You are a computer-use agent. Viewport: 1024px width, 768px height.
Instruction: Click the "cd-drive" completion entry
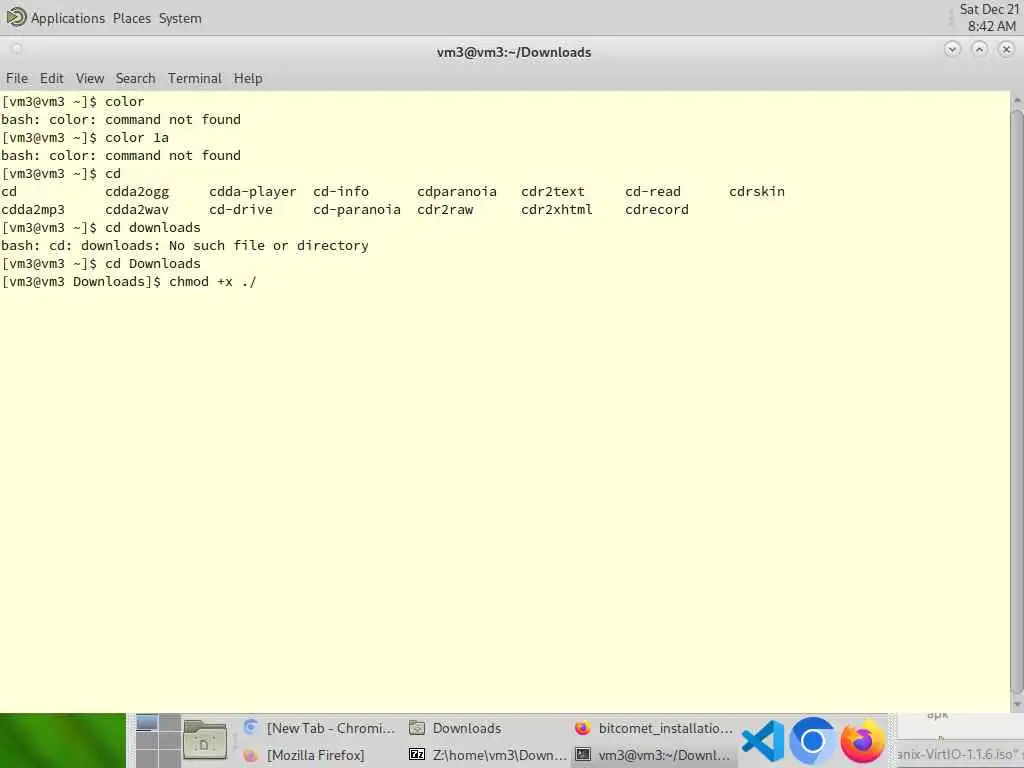[x=241, y=210]
